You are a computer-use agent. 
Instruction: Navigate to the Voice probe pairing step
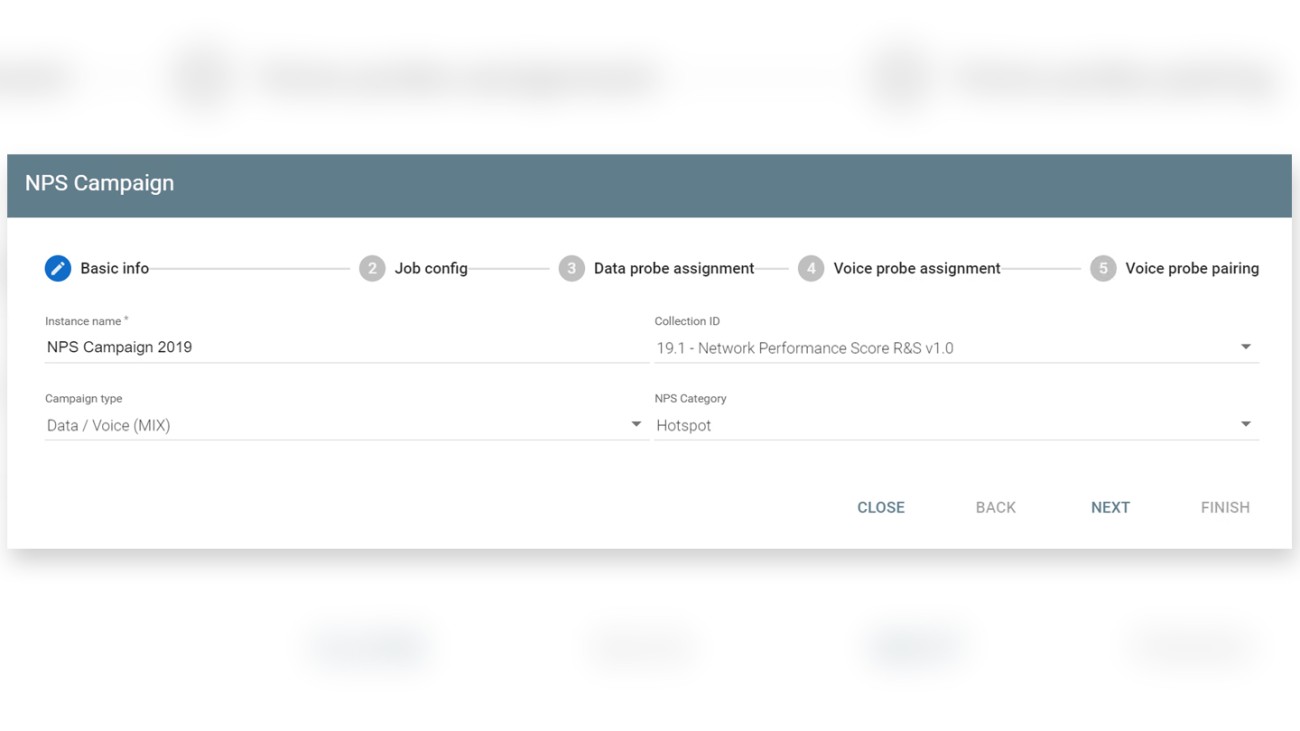click(1191, 268)
